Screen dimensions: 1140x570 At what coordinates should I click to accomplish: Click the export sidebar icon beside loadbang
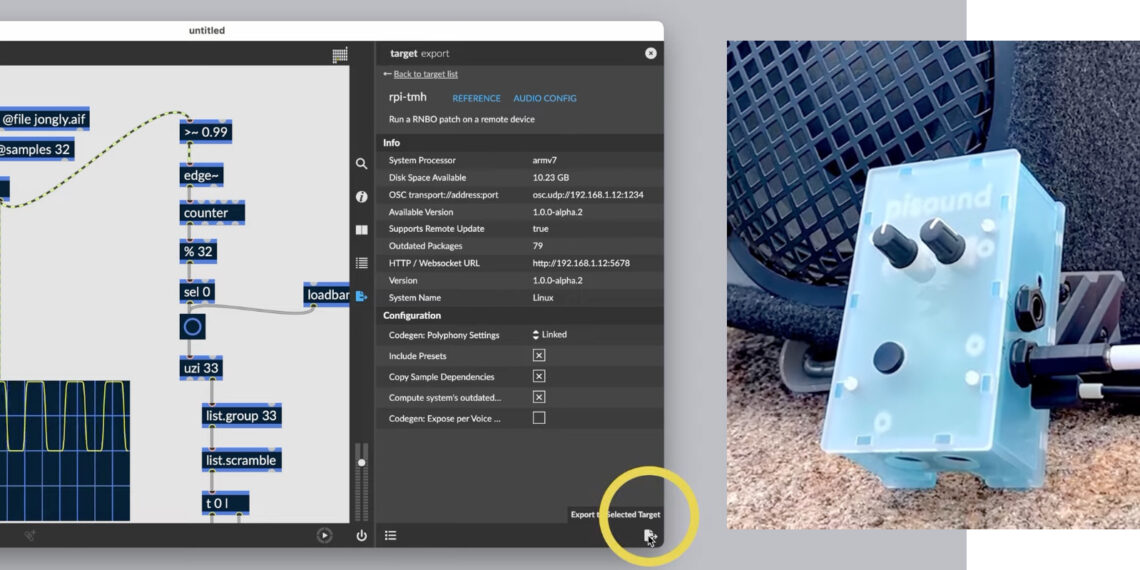point(362,296)
